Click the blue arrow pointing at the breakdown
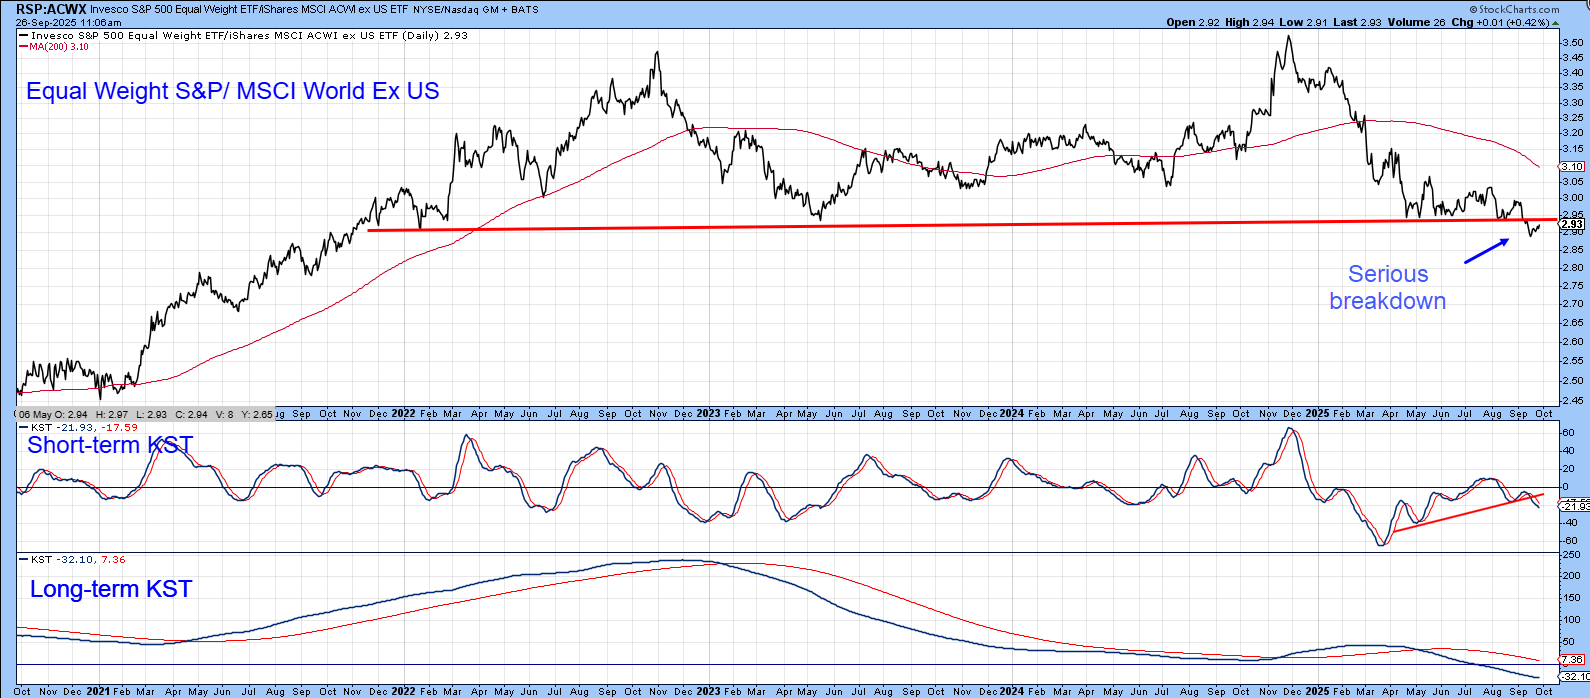The image size is (1590, 698). click(x=1487, y=250)
